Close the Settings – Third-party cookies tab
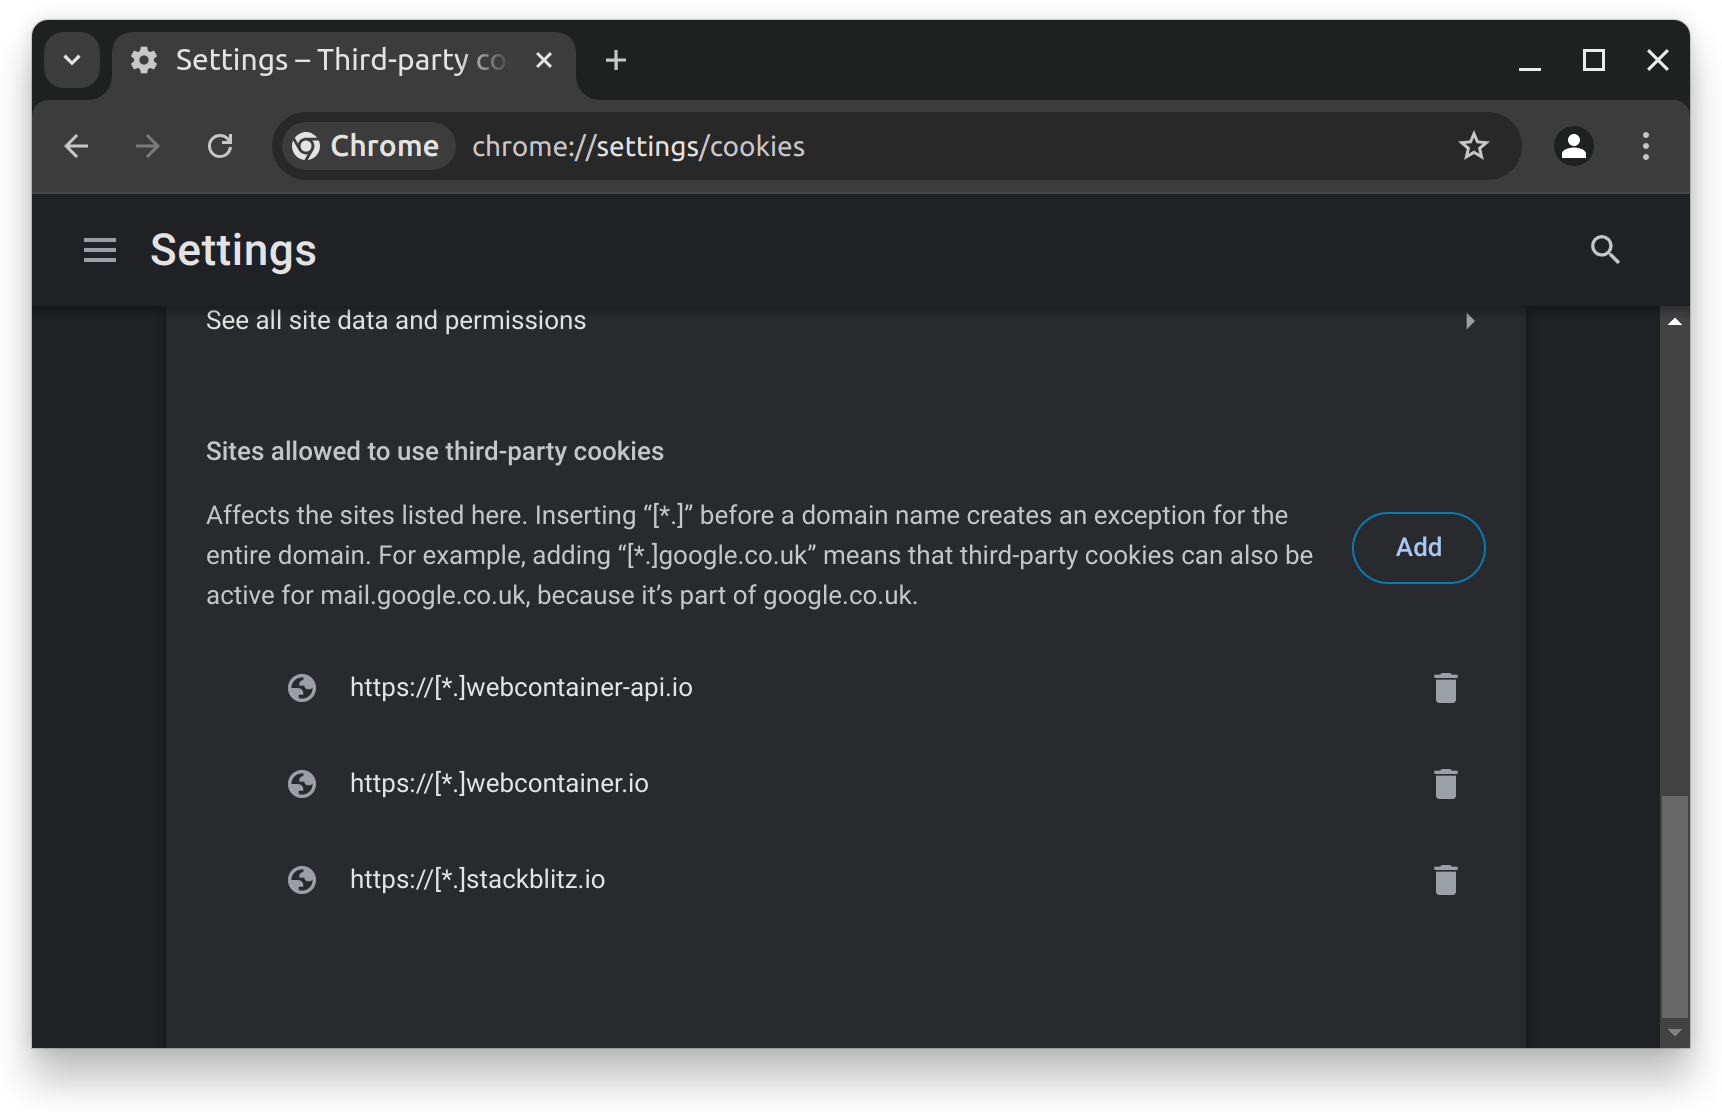1722x1112 pixels. (x=544, y=60)
